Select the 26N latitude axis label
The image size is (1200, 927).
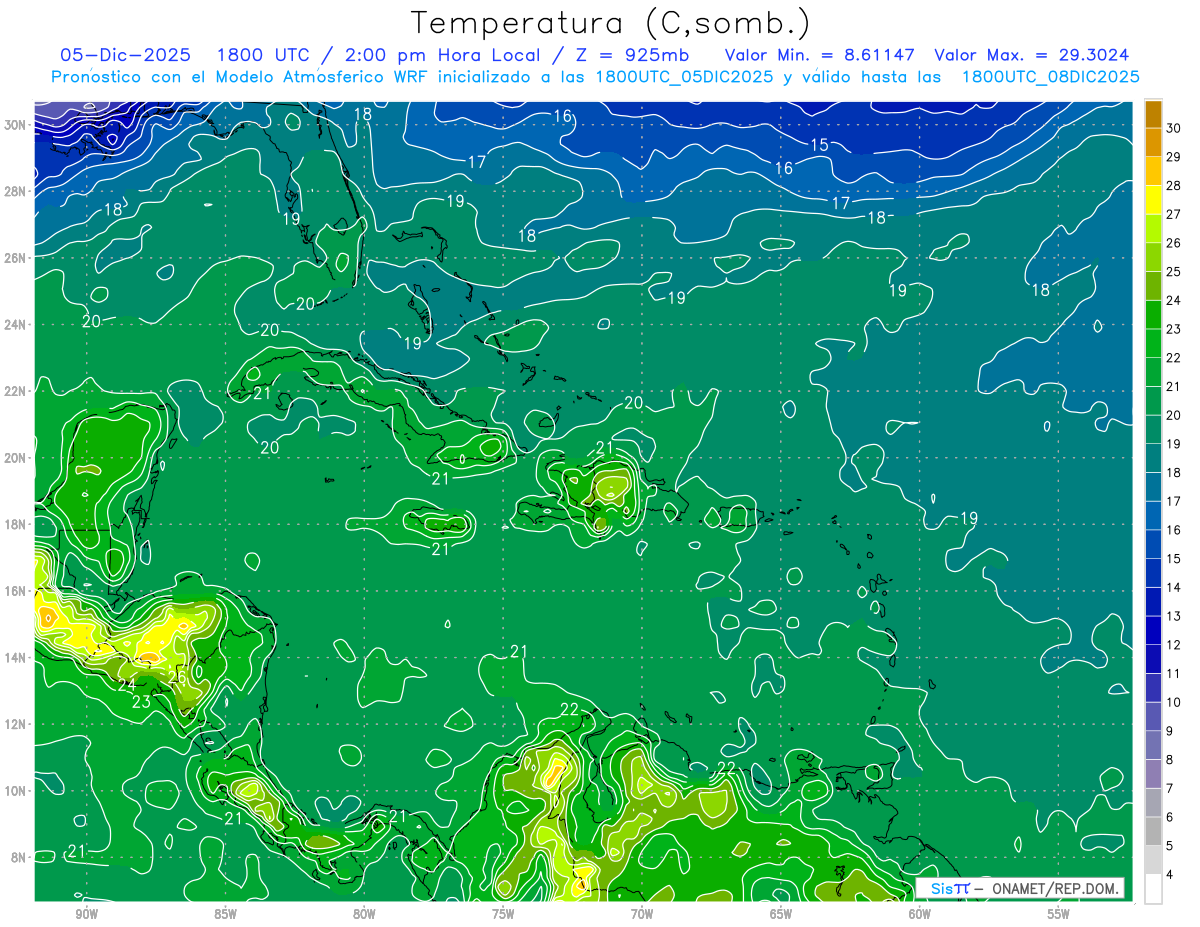click(14, 258)
